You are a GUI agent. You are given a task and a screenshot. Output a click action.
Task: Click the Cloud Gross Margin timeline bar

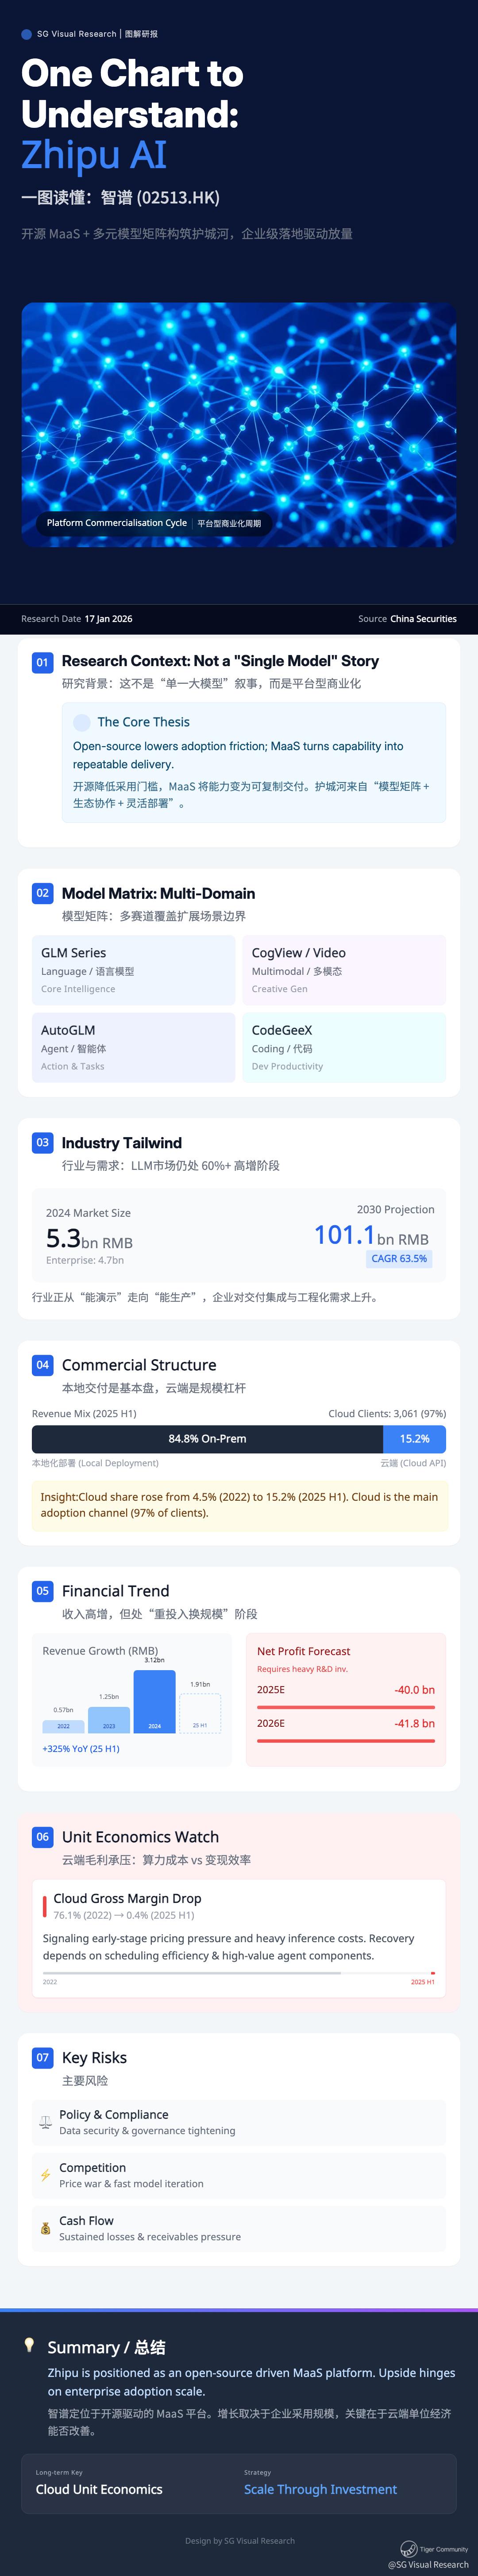point(238,1973)
